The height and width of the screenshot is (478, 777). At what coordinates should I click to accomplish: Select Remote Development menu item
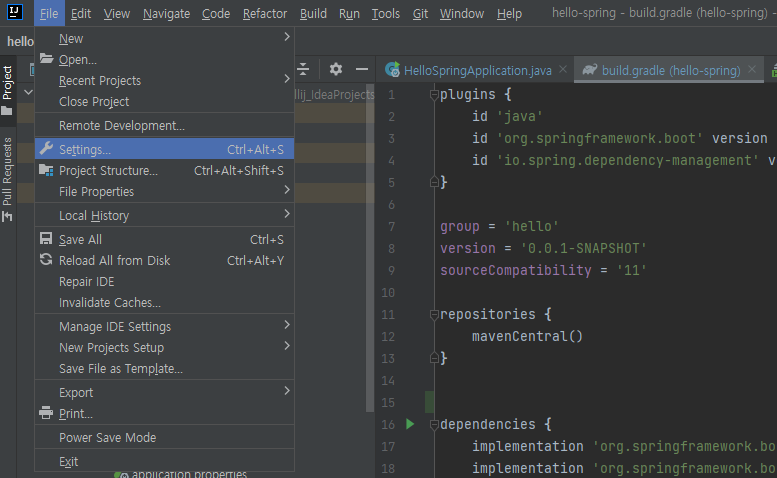[165, 125]
